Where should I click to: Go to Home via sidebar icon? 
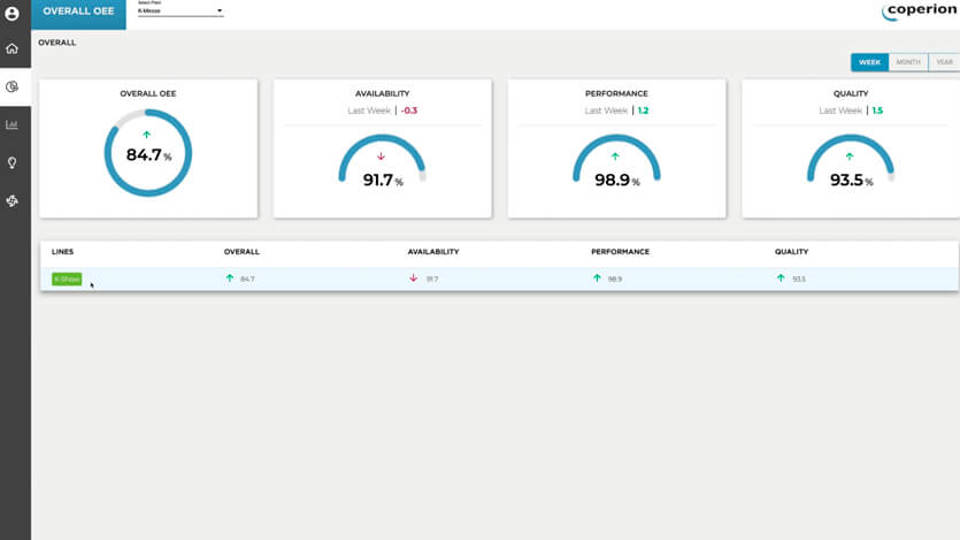[13, 49]
